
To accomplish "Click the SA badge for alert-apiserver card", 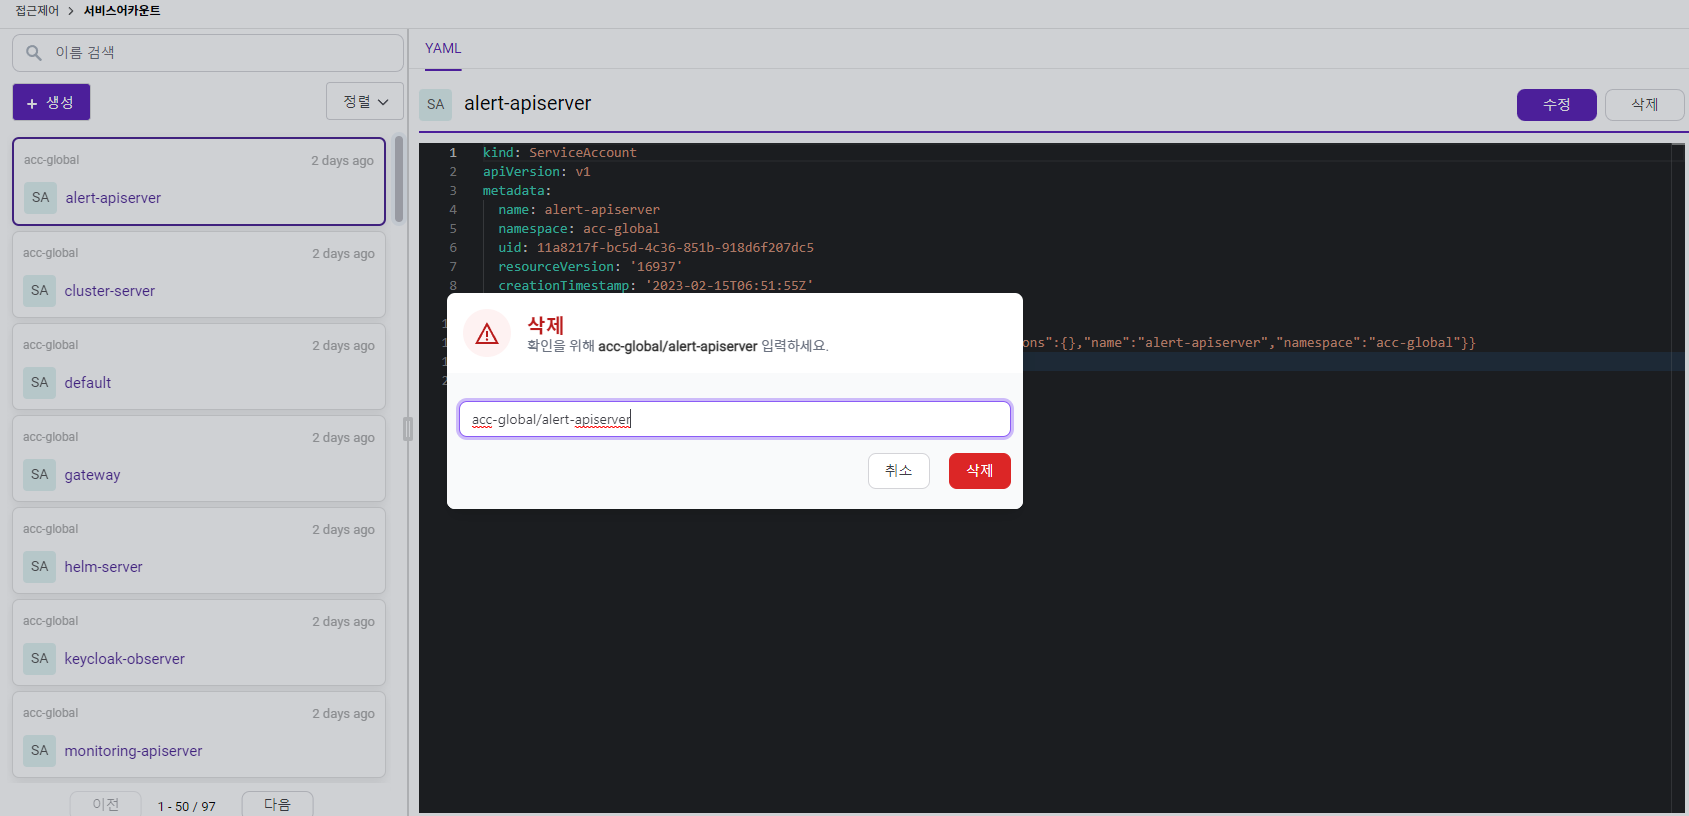I will point(40,198).
